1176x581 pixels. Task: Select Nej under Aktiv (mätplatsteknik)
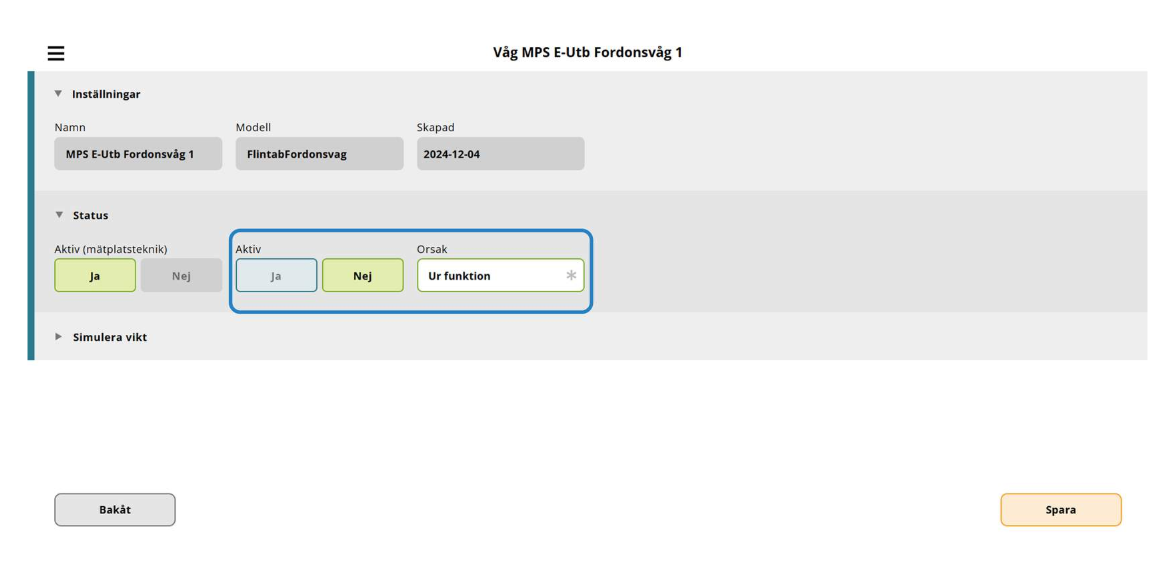coord(181,276)
